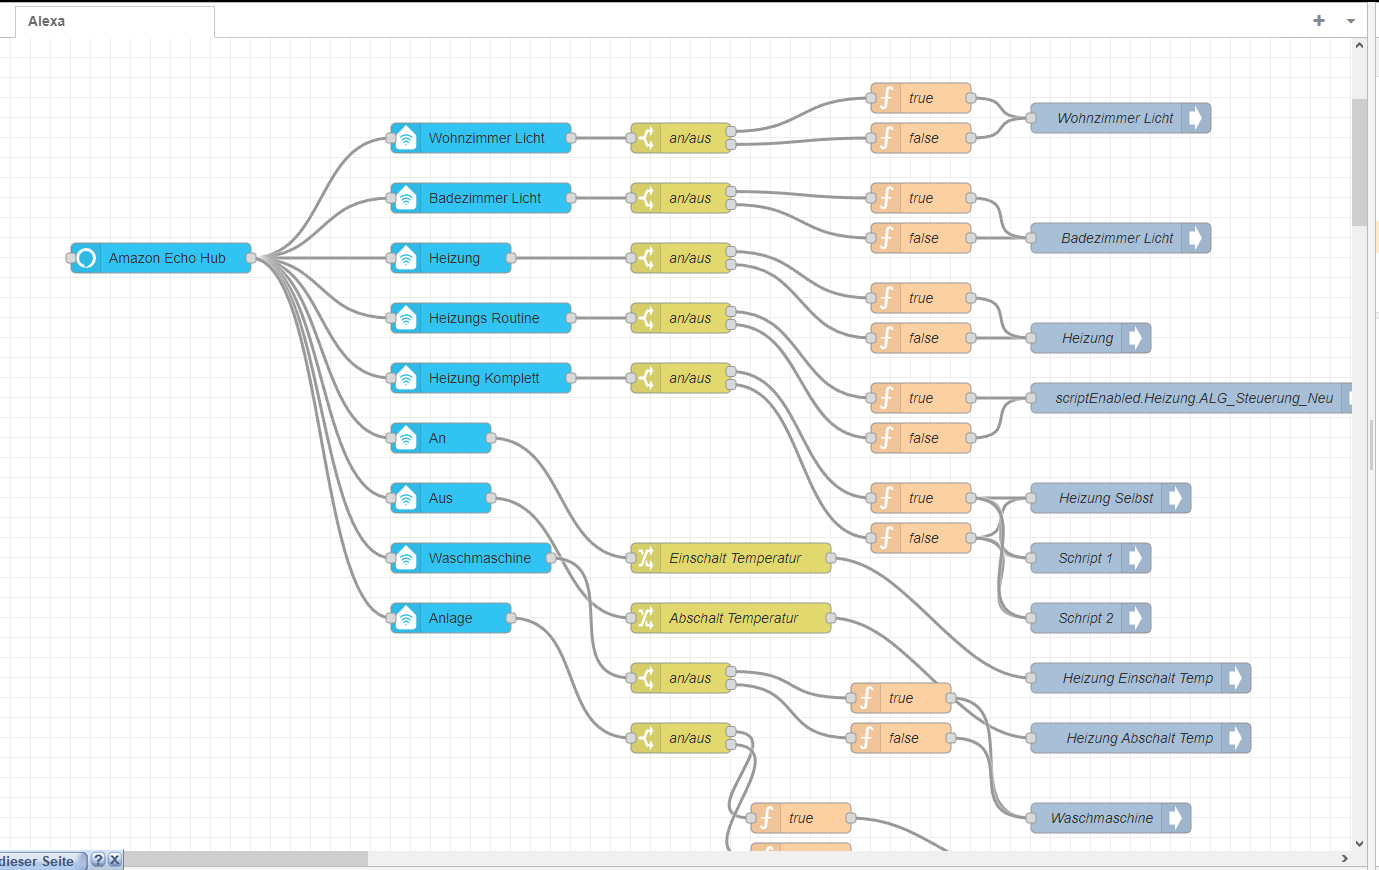Image resolution: width=1379 pixels, height=870 pixels.
Task: Select true function node feeding Wohnzimmer Licht output
Action: (921, 98)
